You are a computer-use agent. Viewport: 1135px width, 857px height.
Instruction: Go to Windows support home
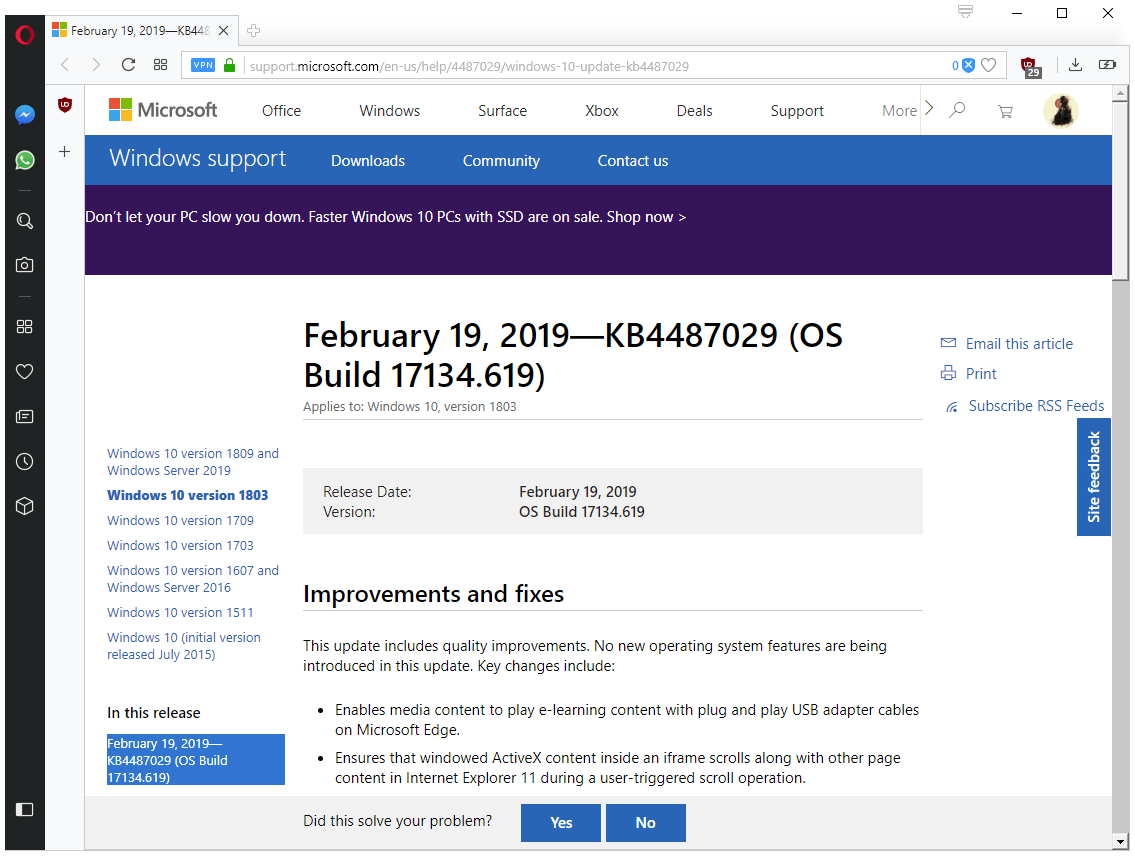pos(198,158)
